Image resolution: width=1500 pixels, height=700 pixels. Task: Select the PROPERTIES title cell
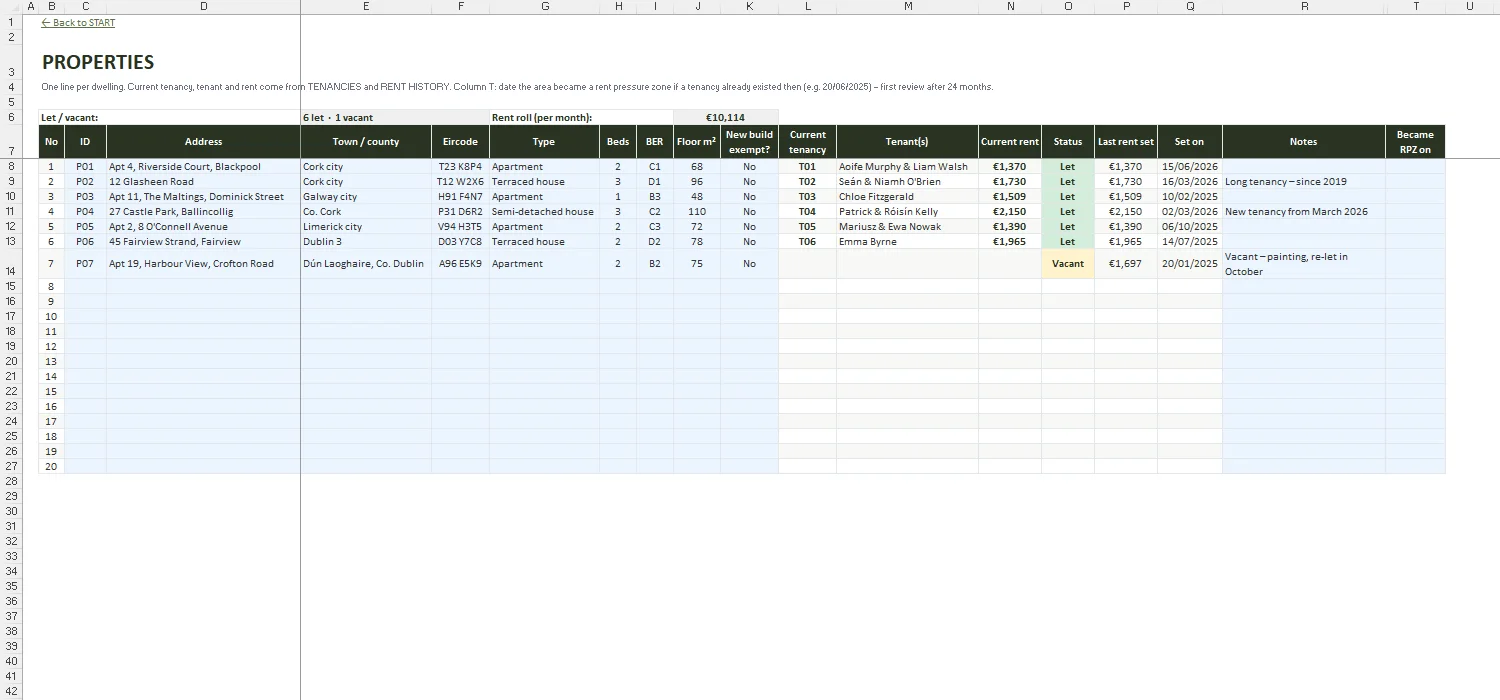pyautogui.click(x=98, y=62)
